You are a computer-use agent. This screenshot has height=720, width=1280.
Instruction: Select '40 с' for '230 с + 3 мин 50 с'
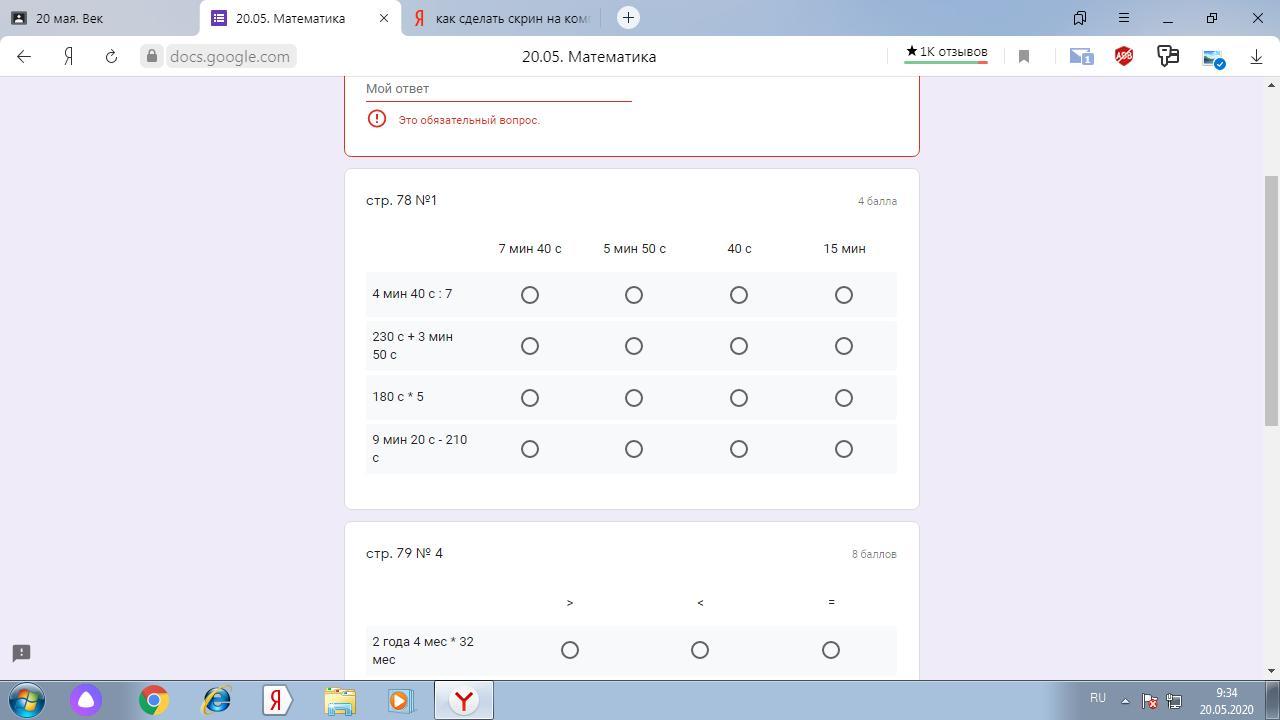coord(739,346)
